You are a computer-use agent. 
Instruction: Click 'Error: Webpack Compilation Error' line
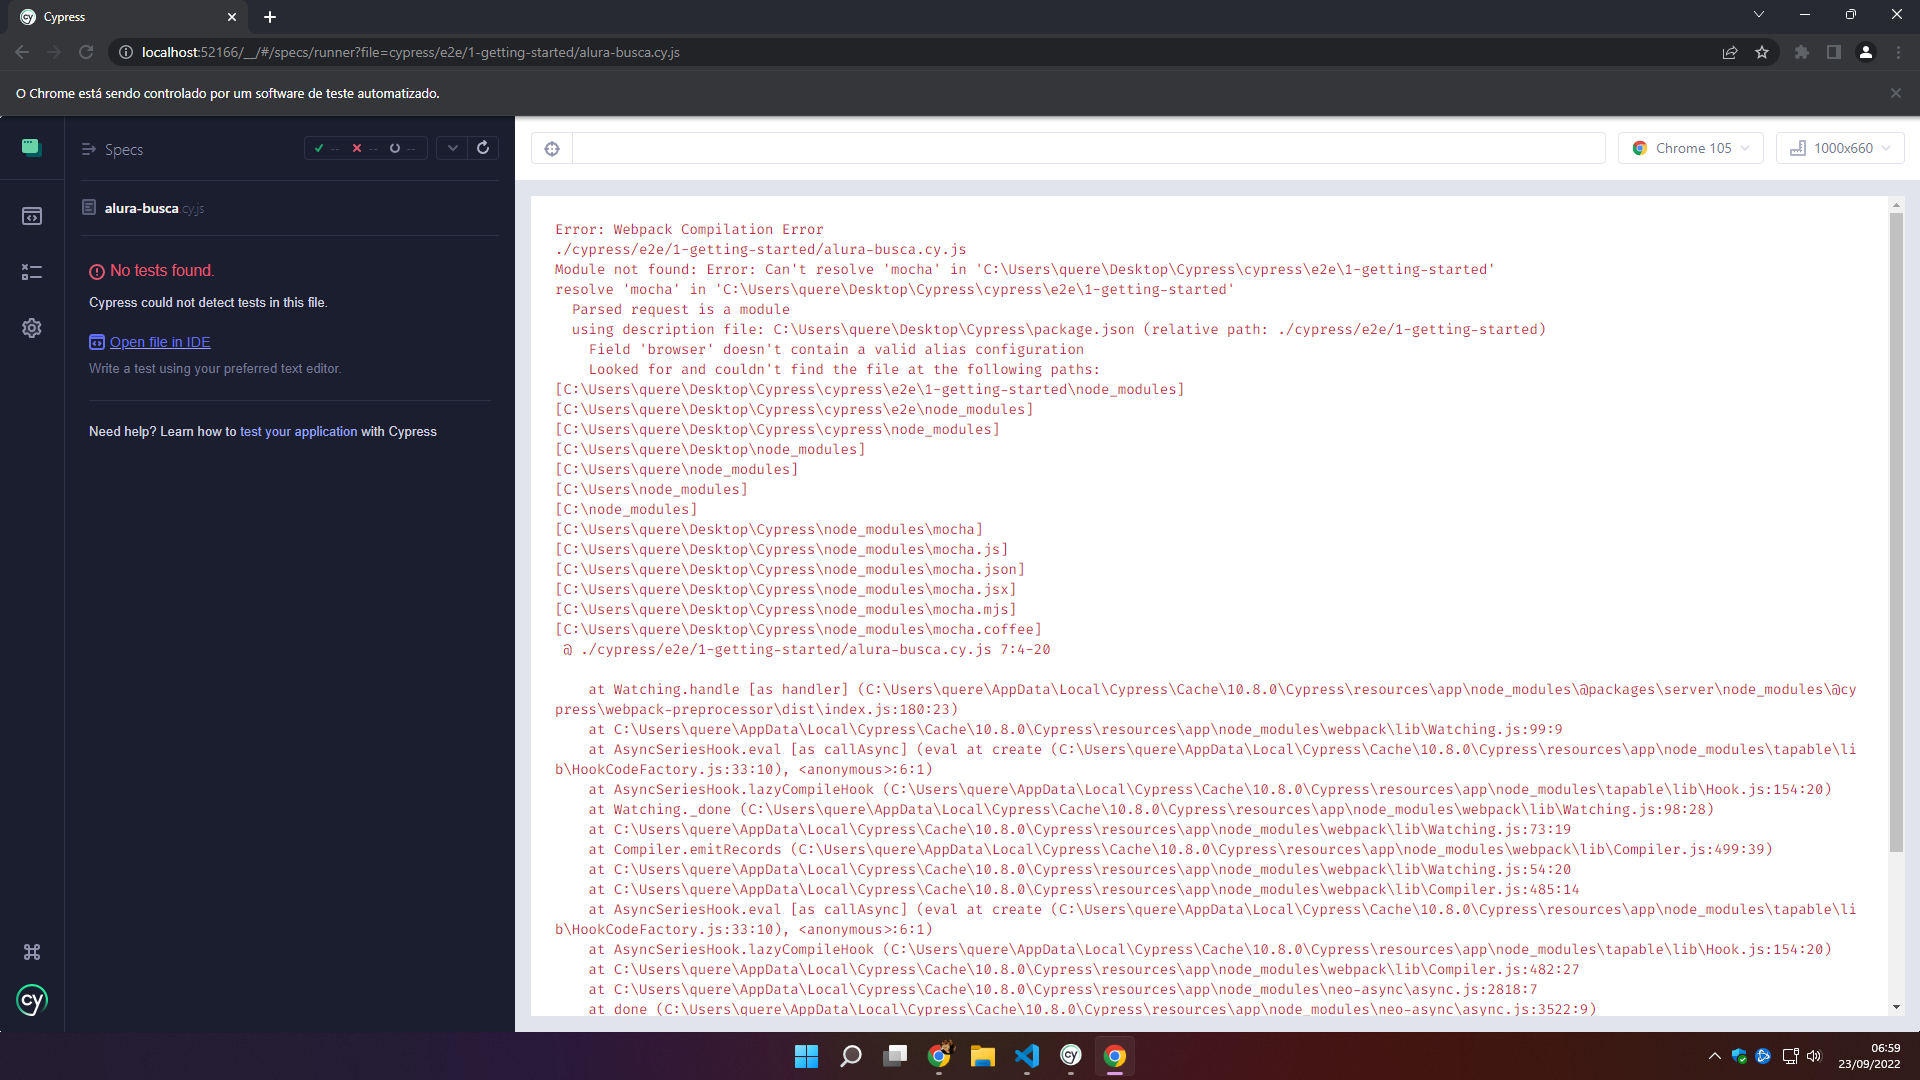[689, 230]
